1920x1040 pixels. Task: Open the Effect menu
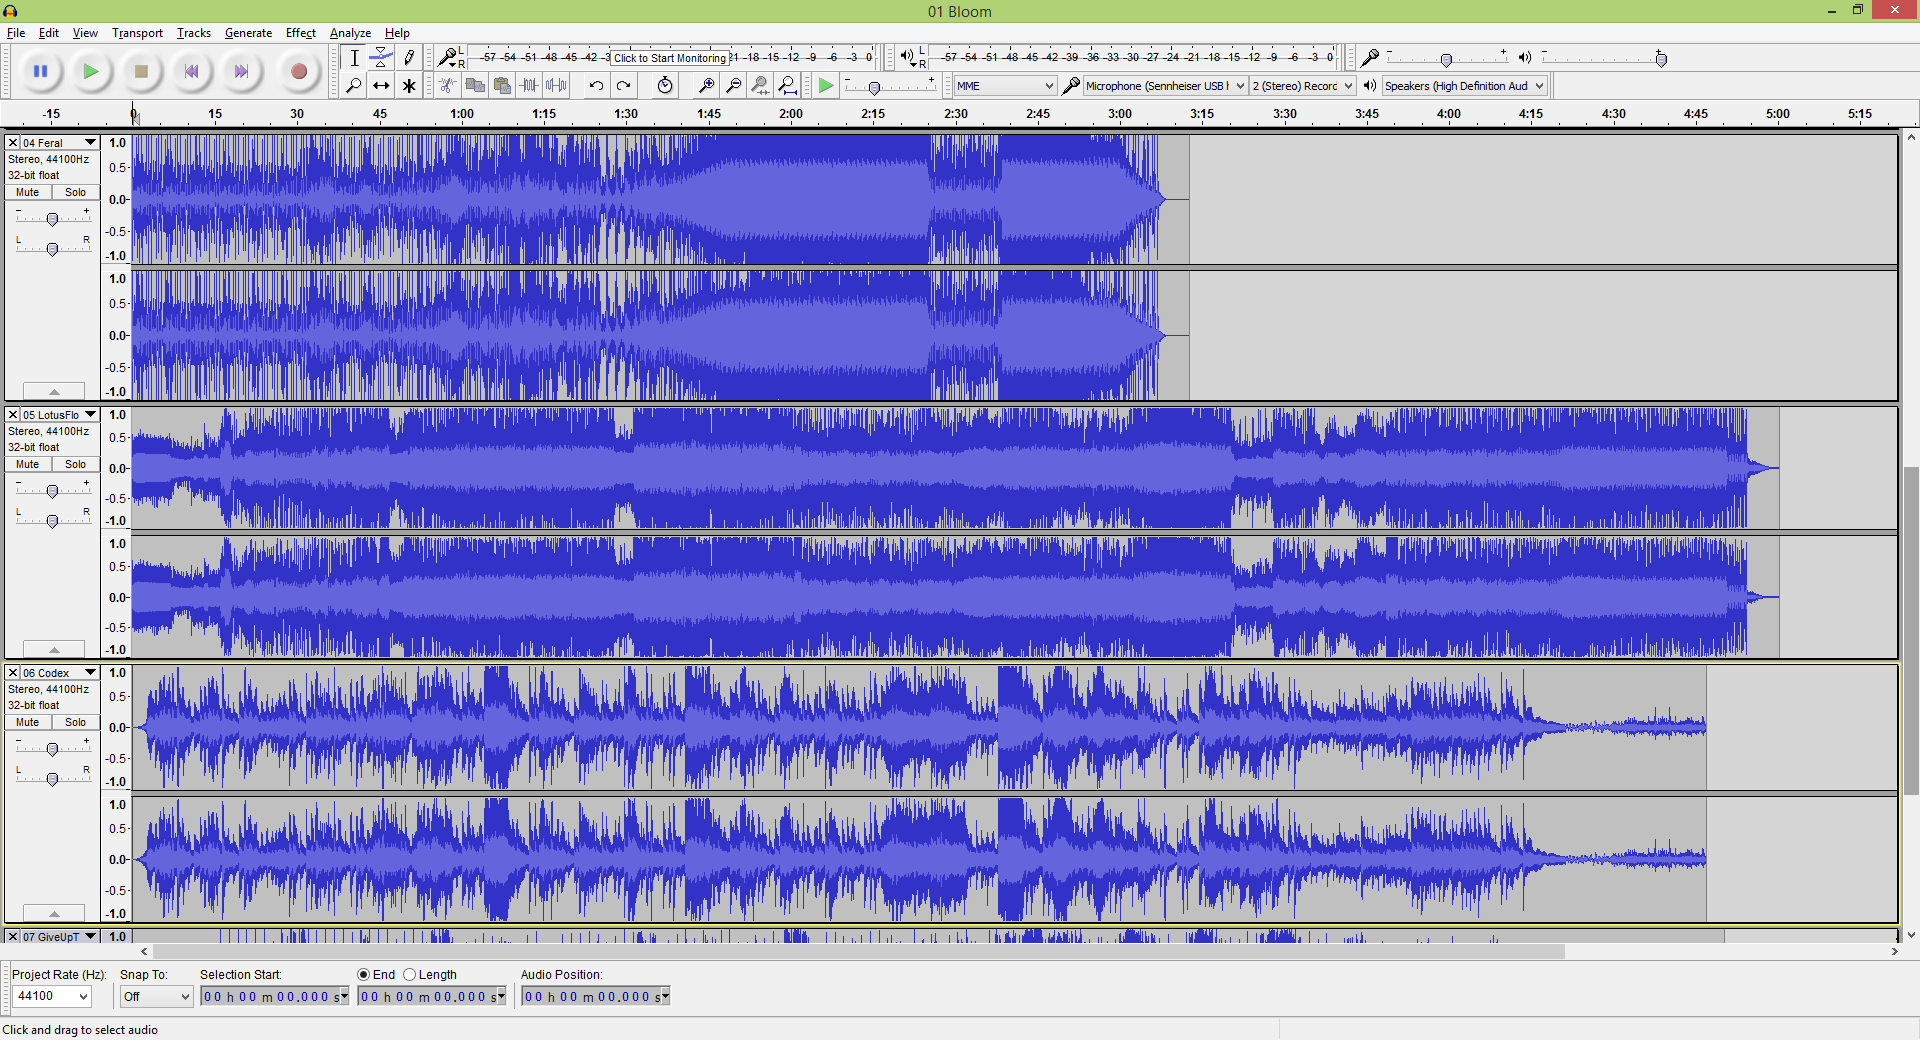300,33
